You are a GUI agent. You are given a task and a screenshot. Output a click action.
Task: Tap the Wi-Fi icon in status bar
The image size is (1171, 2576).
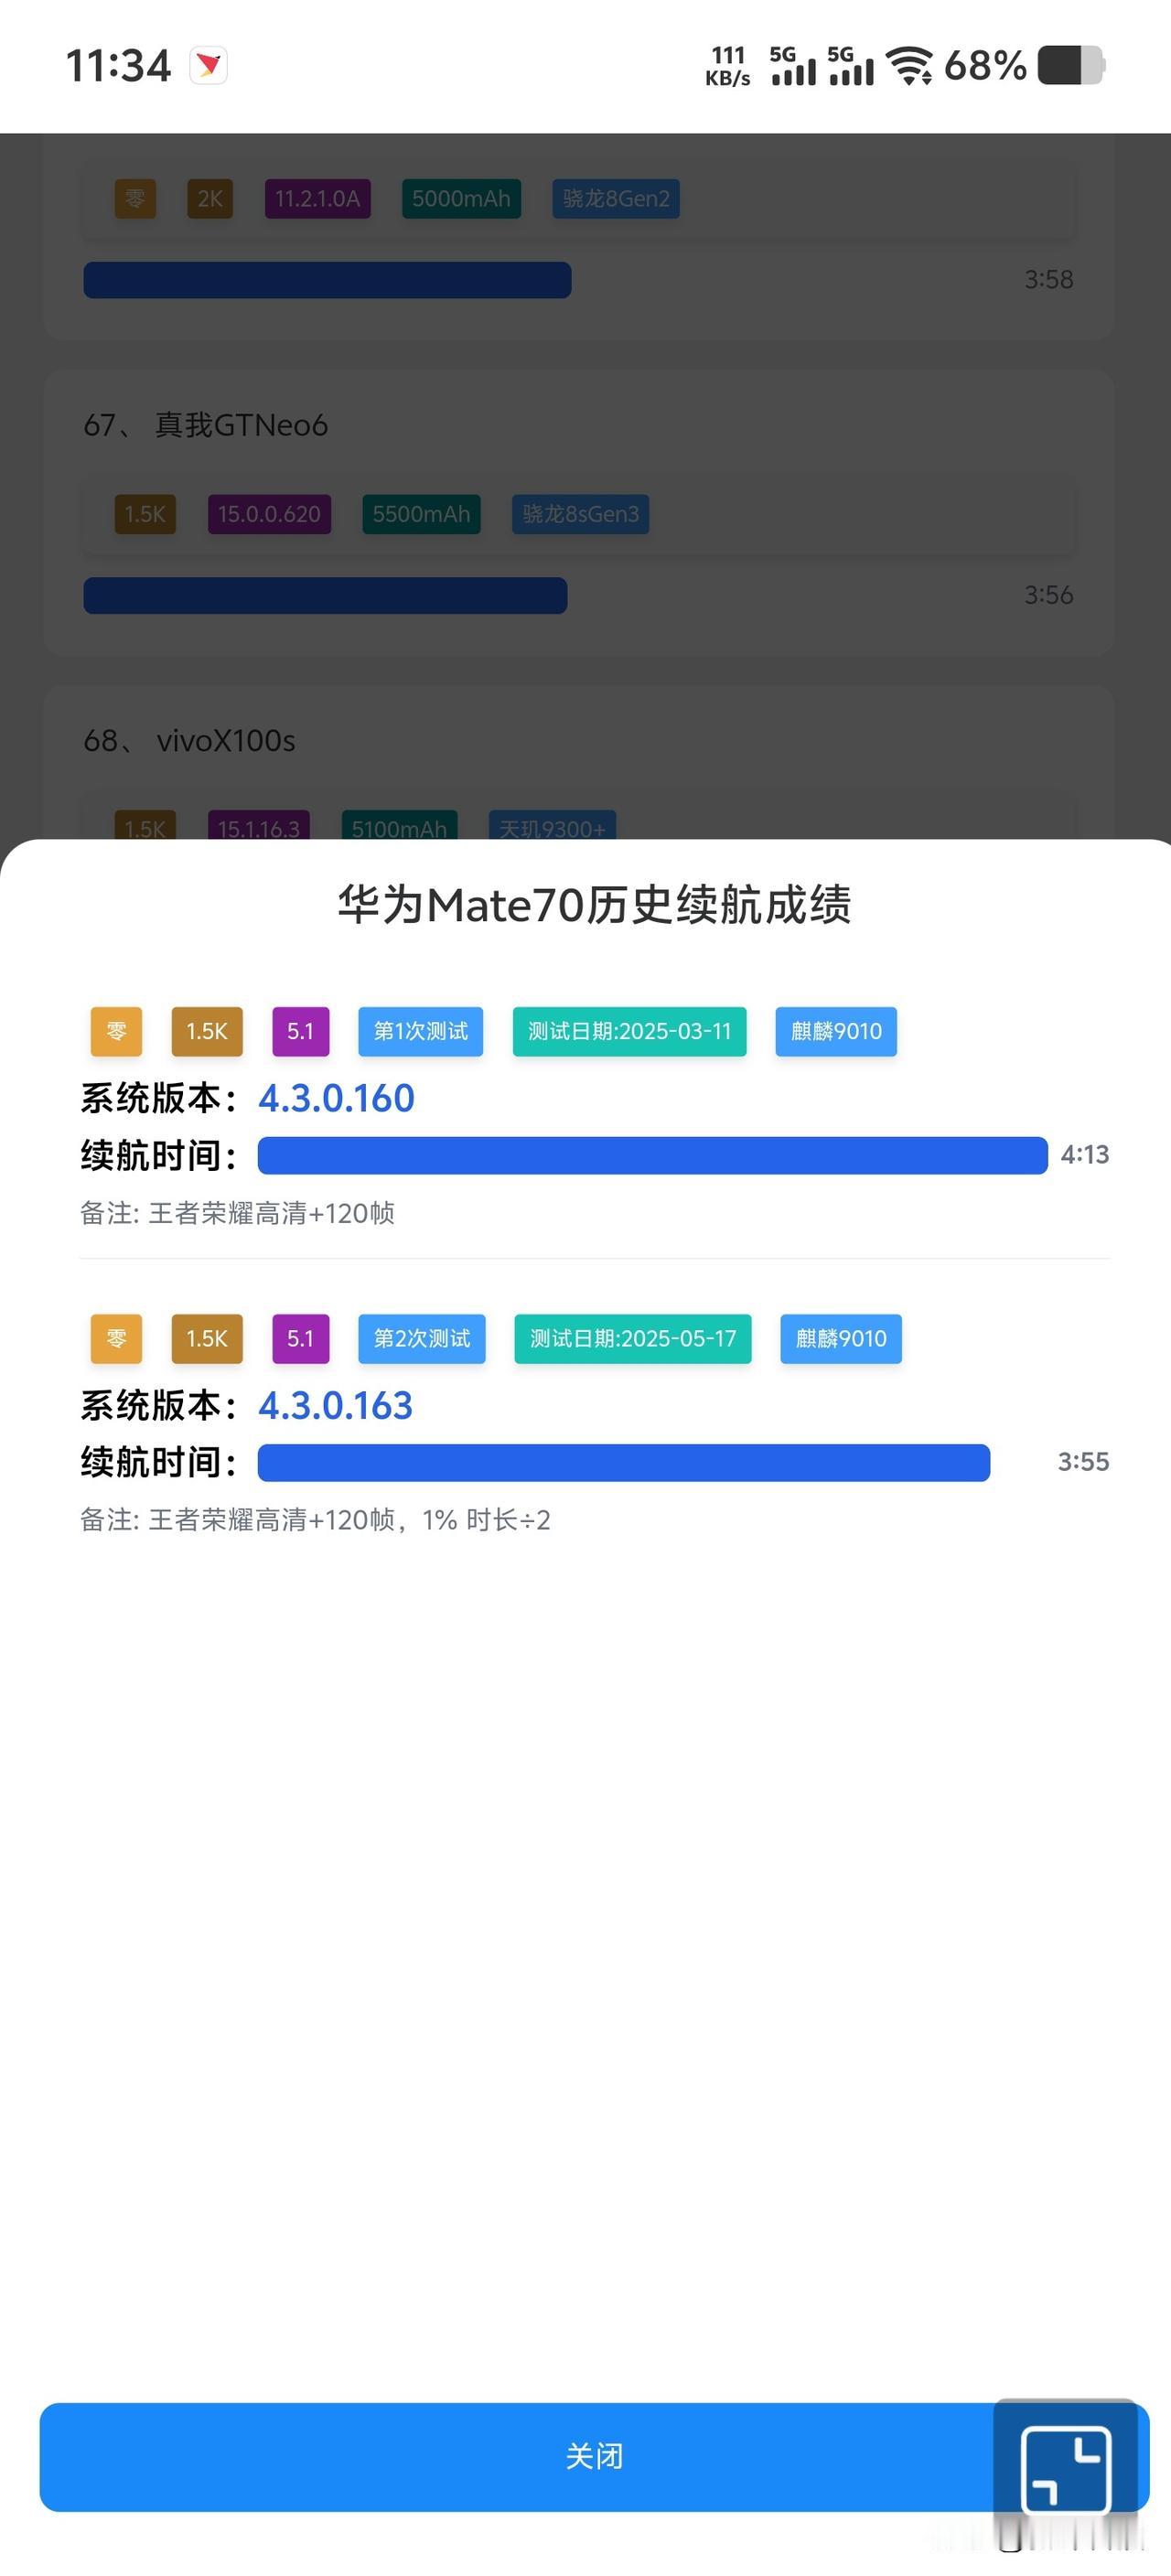[910, 66]
